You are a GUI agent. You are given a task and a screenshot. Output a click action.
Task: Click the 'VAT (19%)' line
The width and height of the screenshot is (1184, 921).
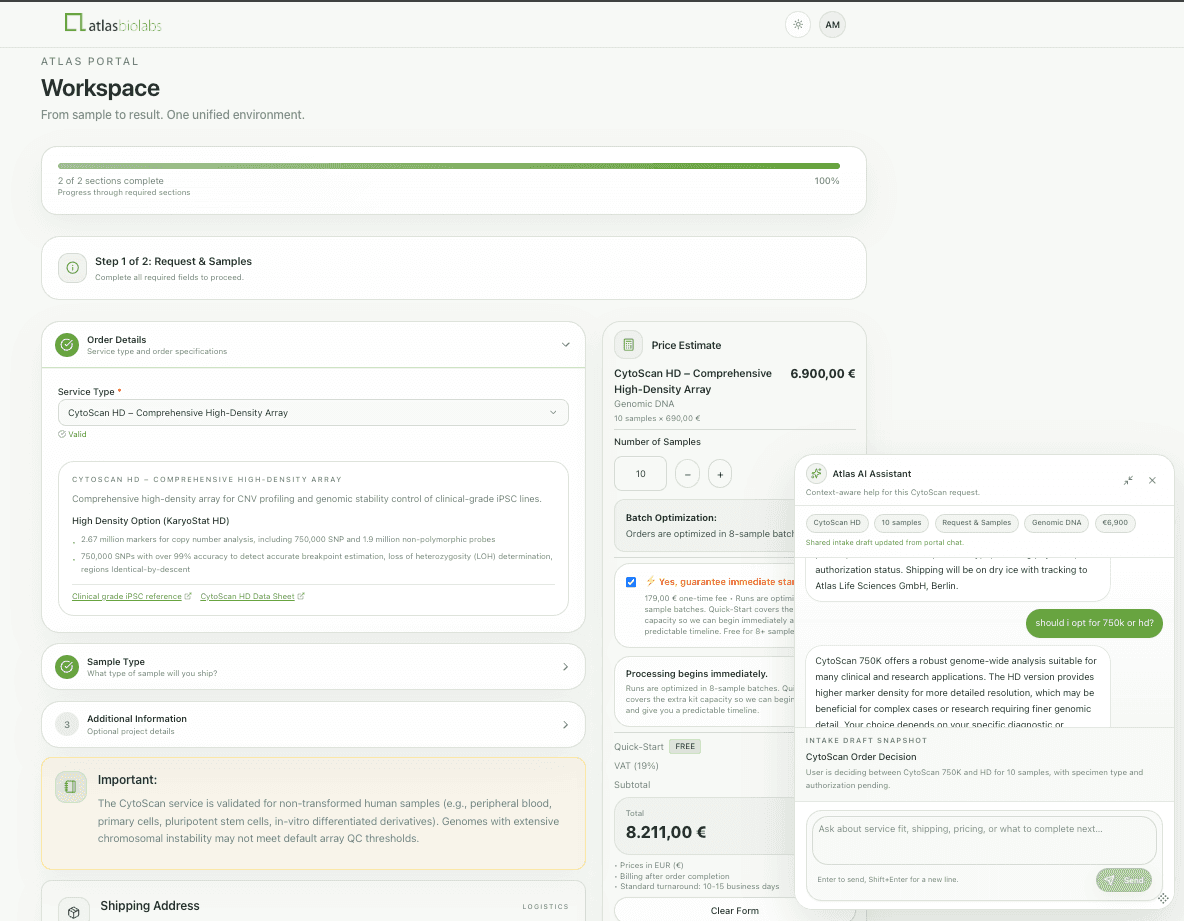(636, 765)
